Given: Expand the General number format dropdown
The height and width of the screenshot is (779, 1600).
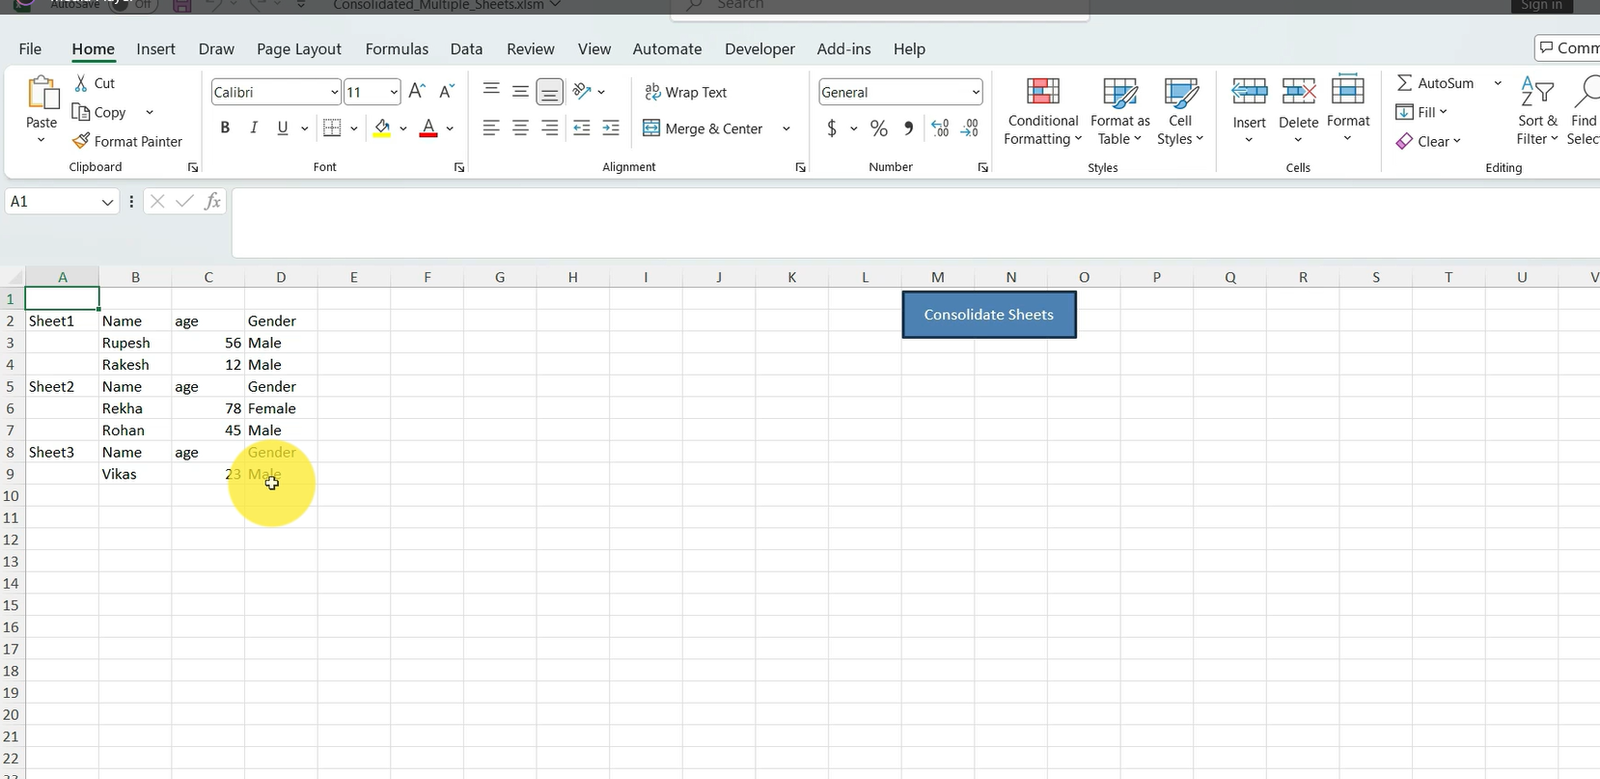Looking at the screenshot, I should [975, 92].
